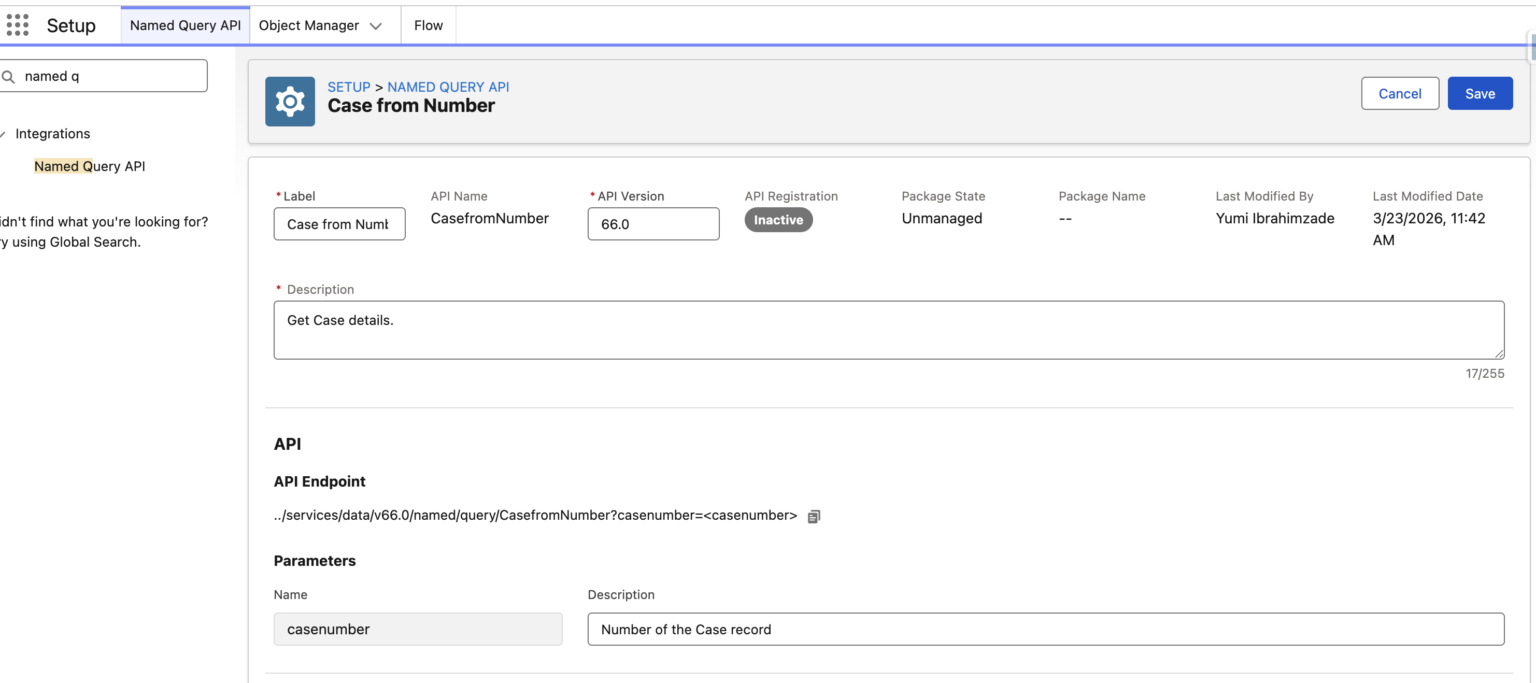Click inside the Description text area
Viewport: 1536px width, 683px height.
[889, 330]
